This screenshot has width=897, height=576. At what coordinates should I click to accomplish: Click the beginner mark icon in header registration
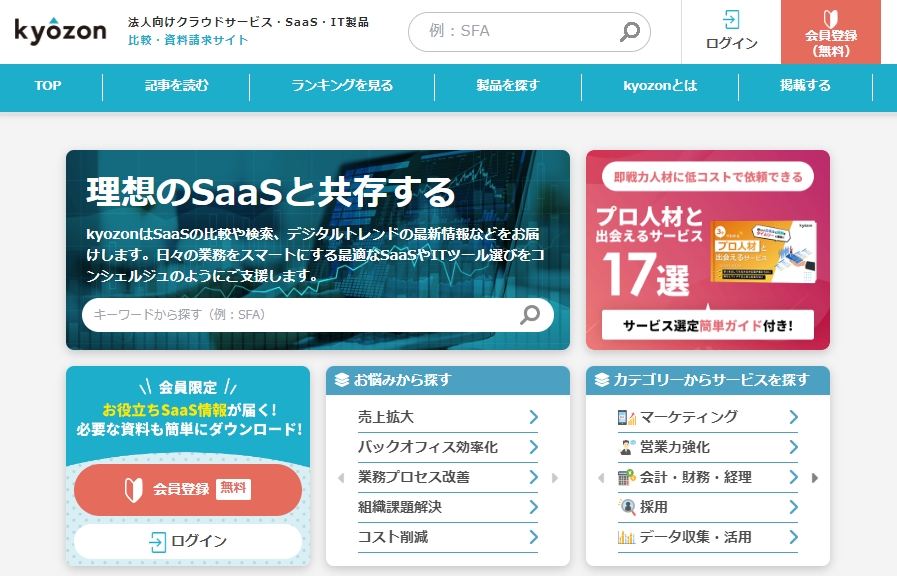[x=831, y=18]
